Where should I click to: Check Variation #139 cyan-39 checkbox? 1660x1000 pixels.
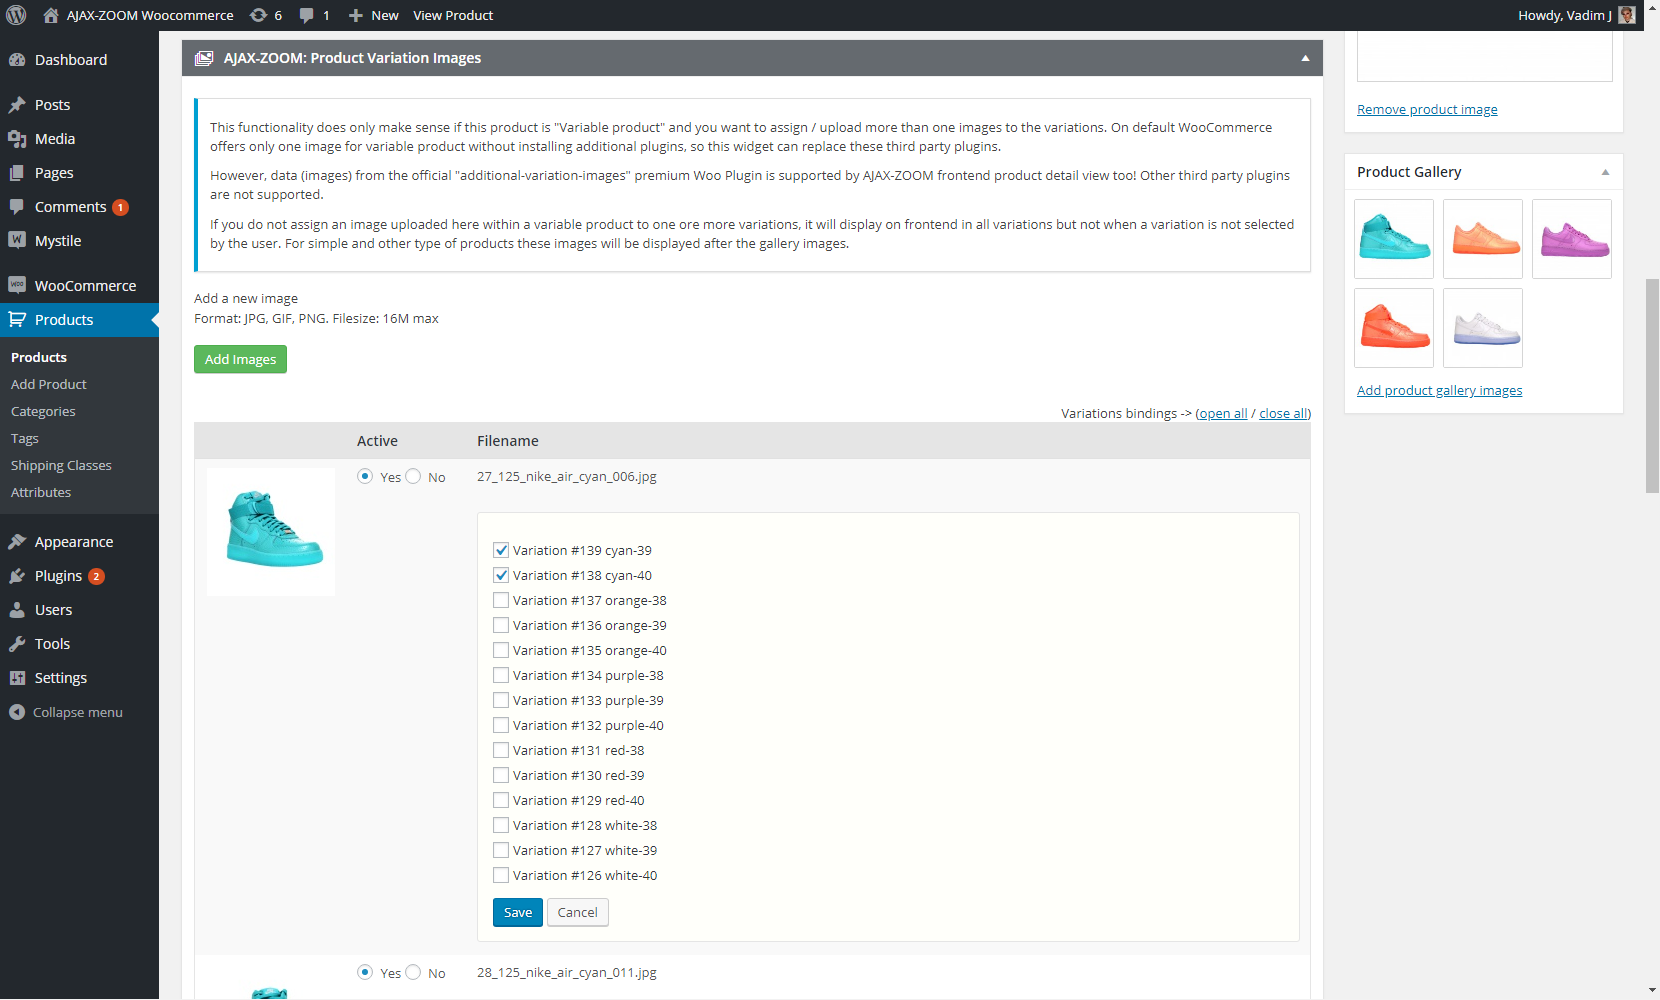pos(501,550)
